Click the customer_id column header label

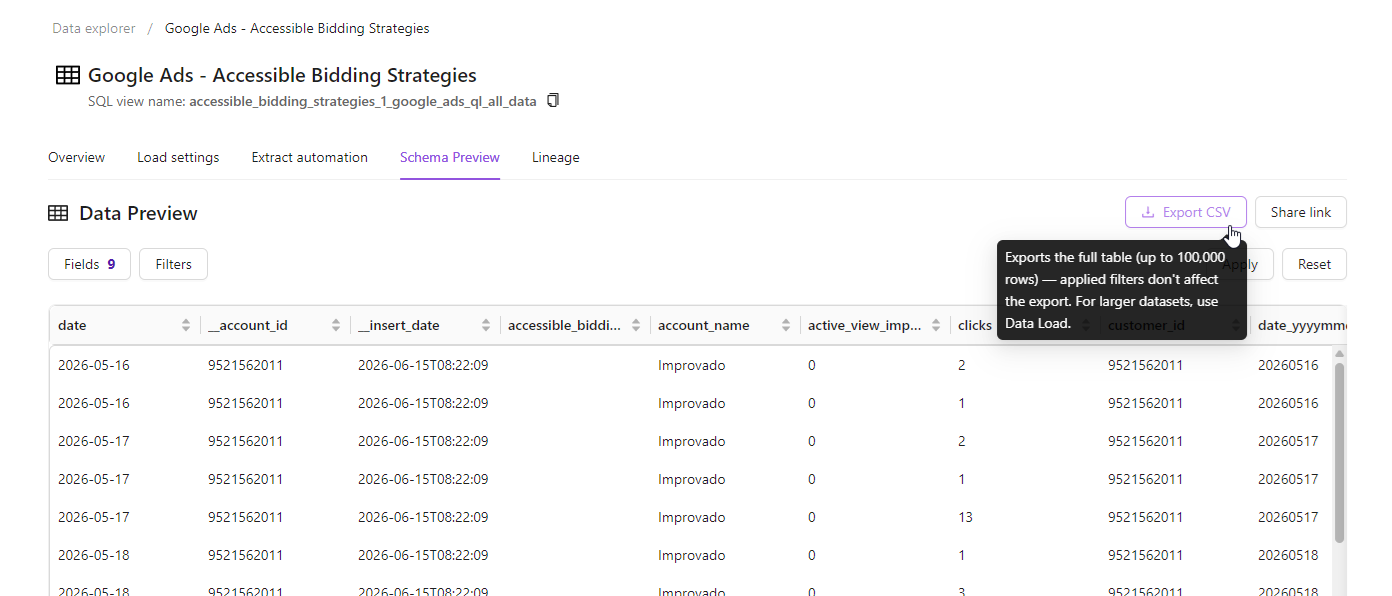click(x=1146, y=326)
